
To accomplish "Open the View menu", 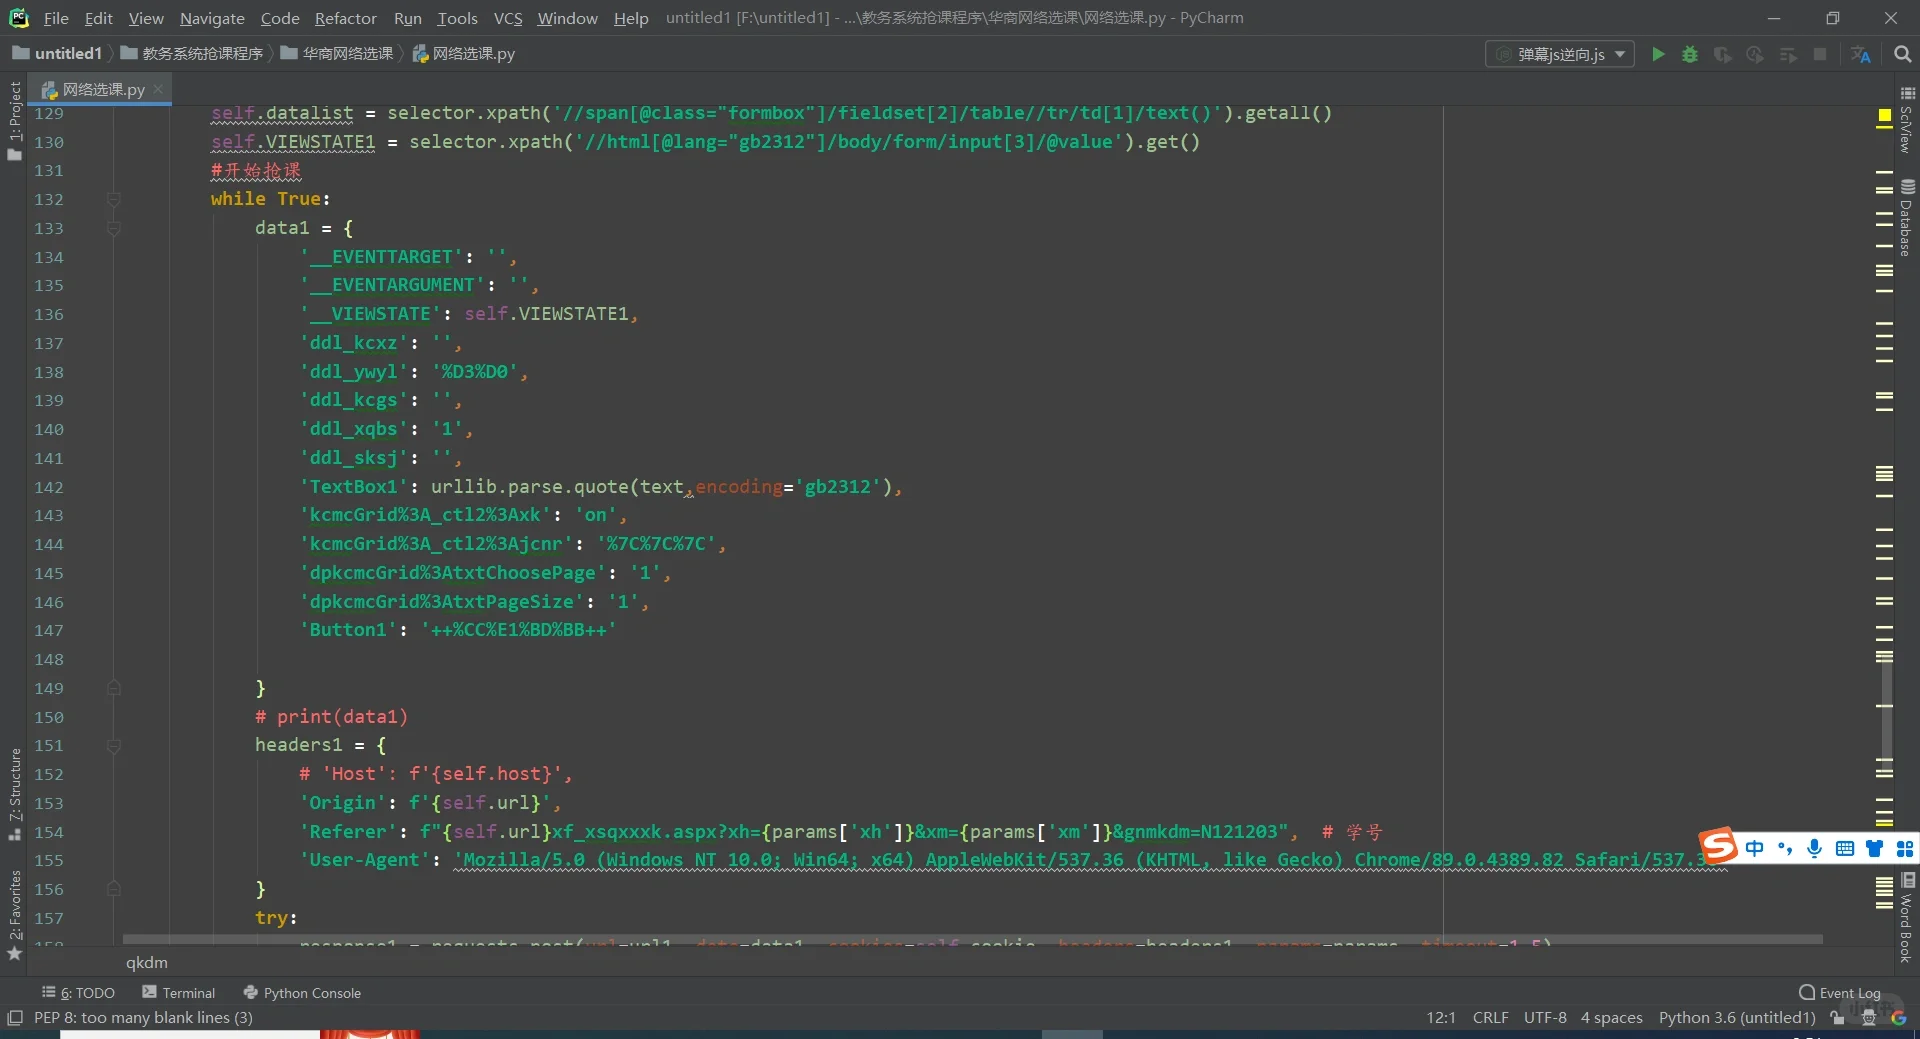I will [146, 18].
